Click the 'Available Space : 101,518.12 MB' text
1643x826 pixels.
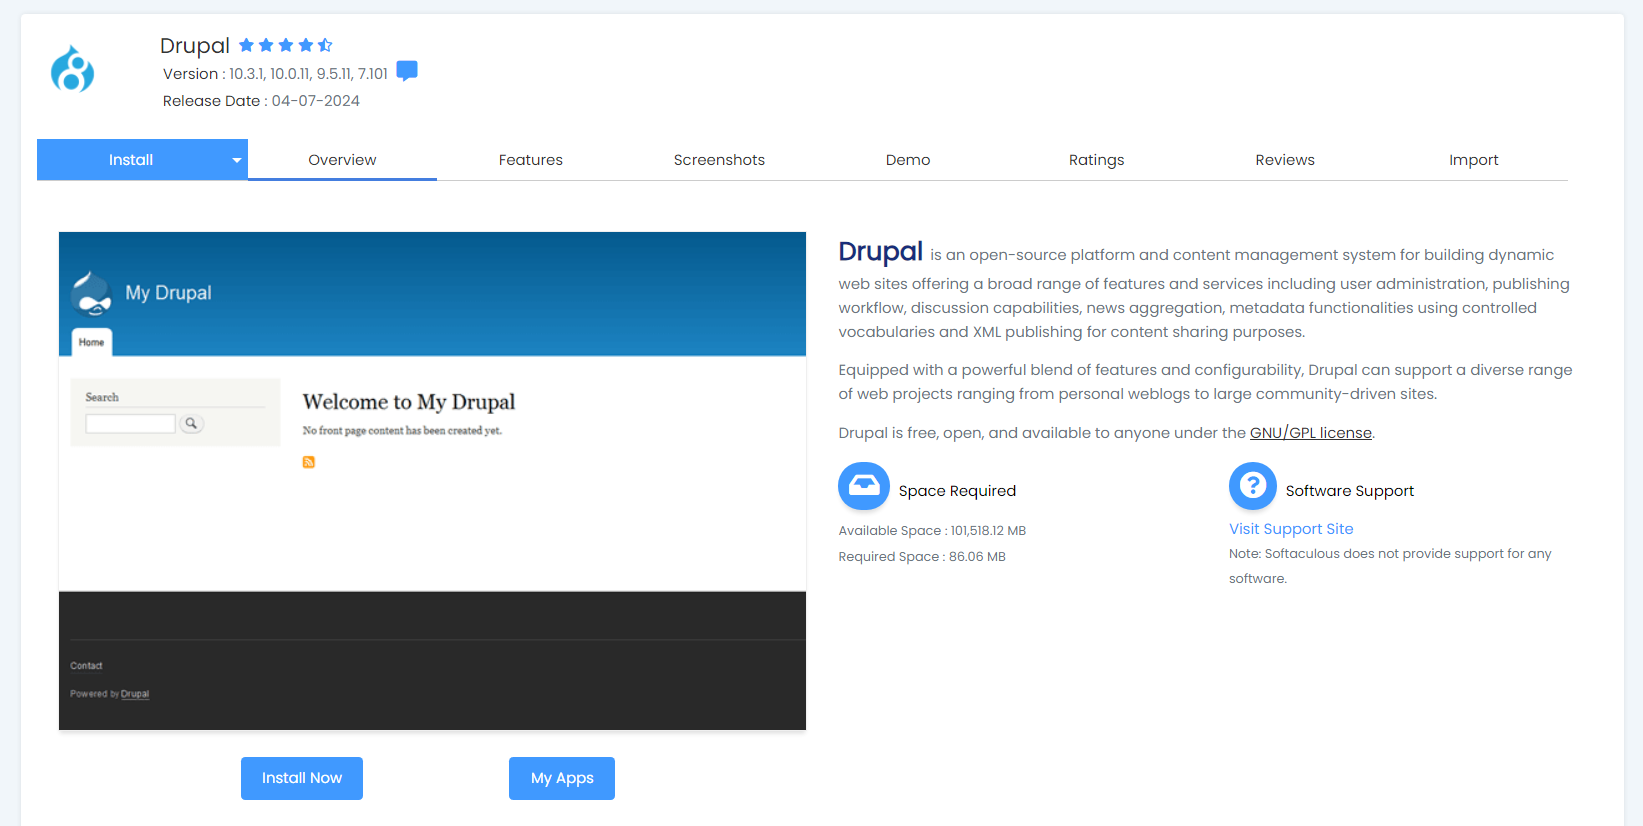[932, 531]
